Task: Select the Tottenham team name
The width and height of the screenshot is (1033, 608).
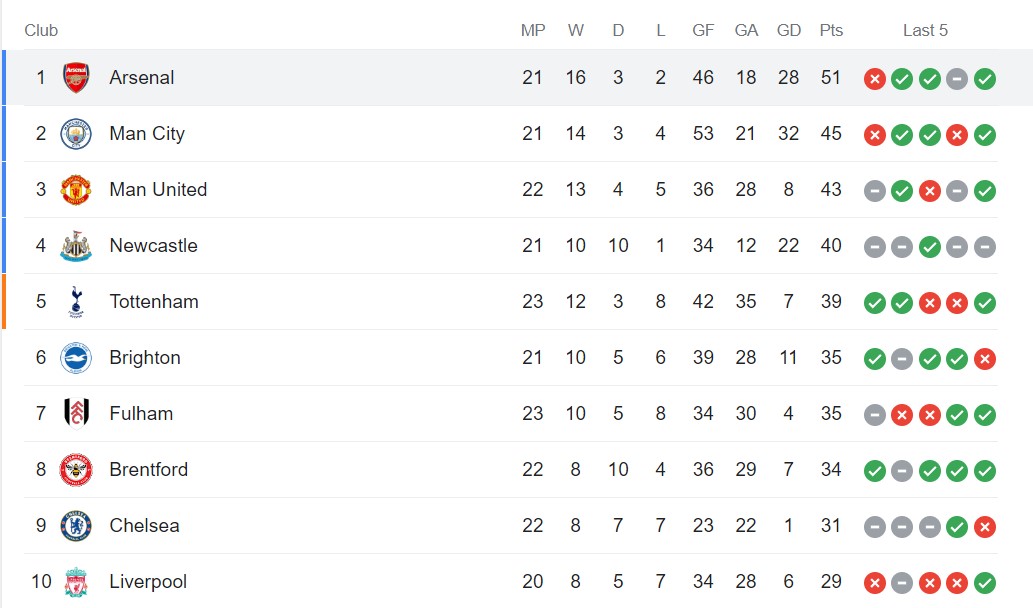Action: pos(154,302)
